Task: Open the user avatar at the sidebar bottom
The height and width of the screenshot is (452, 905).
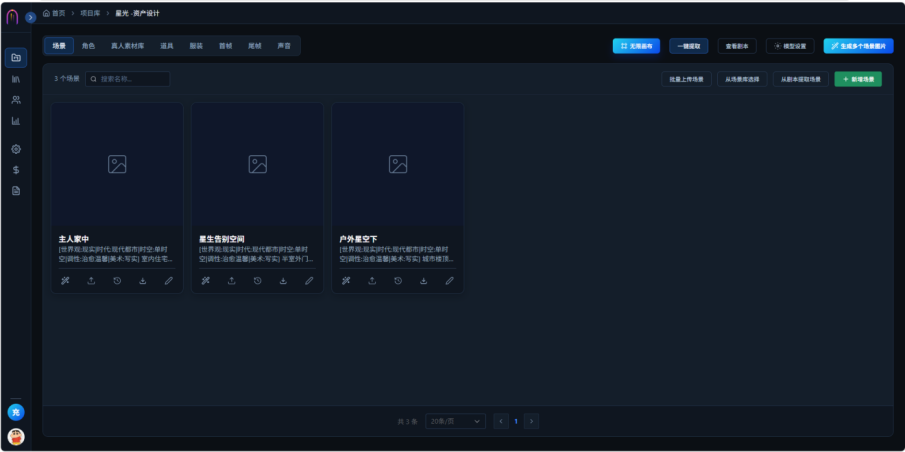Action: pyautogui.click(x=16, y=436)
